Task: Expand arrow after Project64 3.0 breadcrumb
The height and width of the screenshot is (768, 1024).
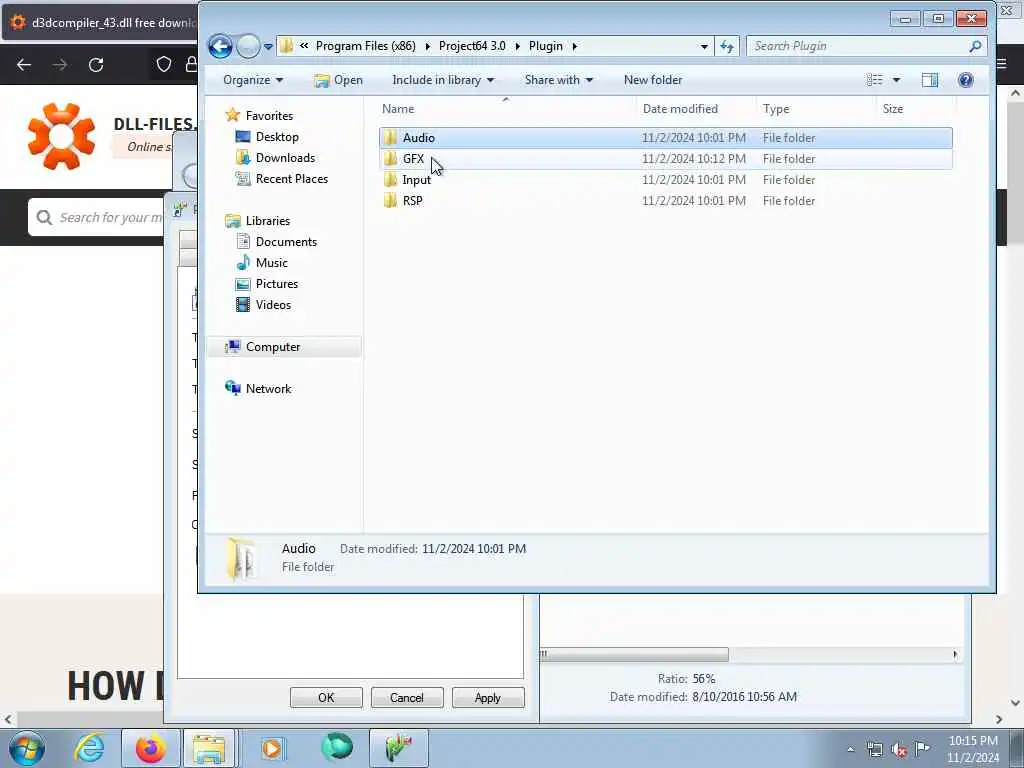Action: tap(517, 46)
